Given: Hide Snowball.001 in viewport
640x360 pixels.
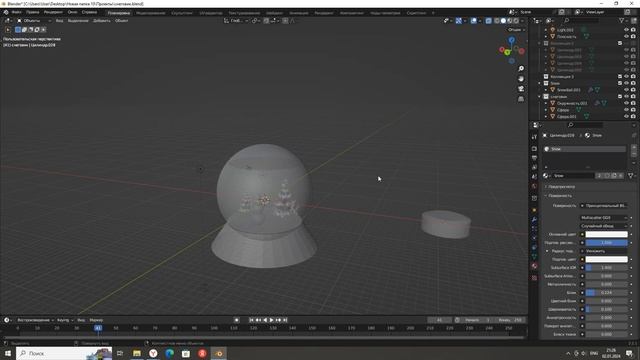Looking at the screenshot, I should pos(627,90).
